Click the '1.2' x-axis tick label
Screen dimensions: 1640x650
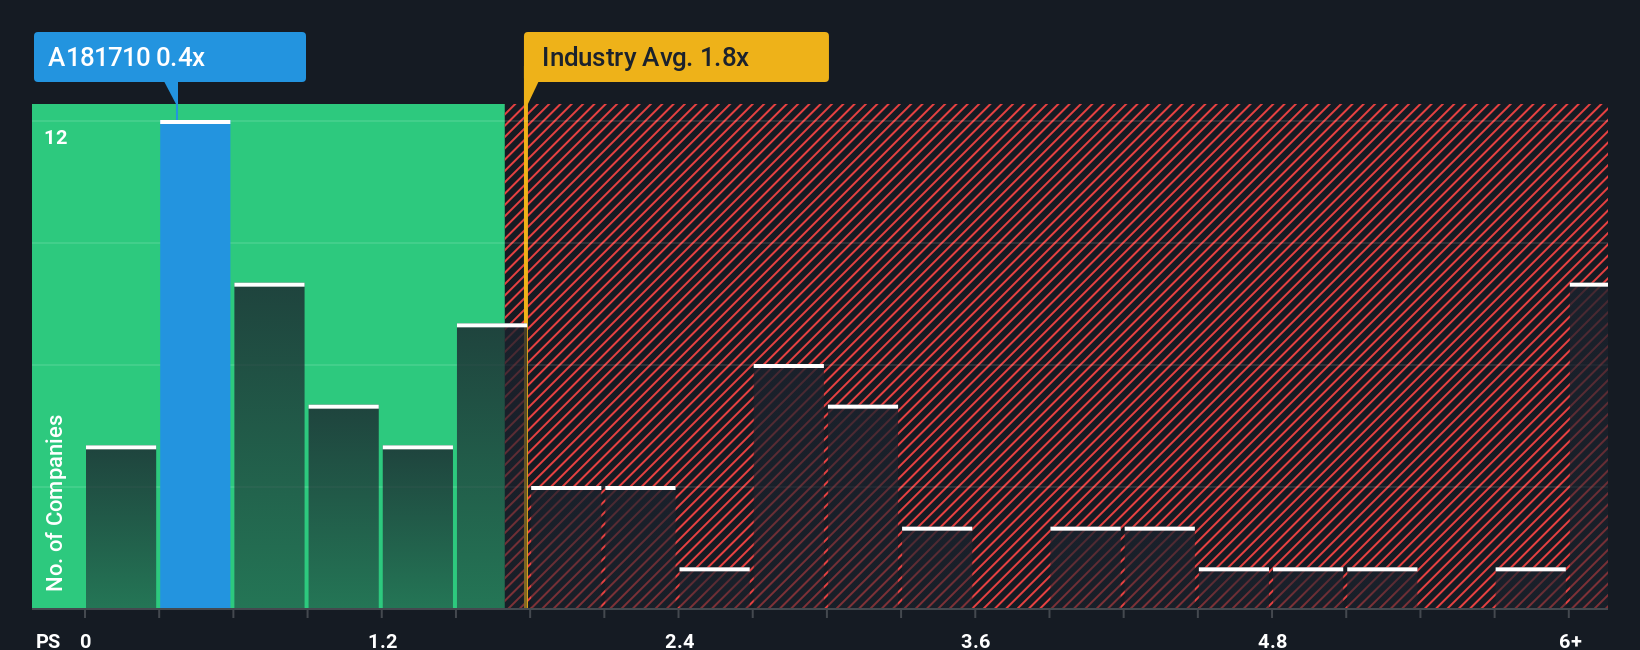click(383, 640)
